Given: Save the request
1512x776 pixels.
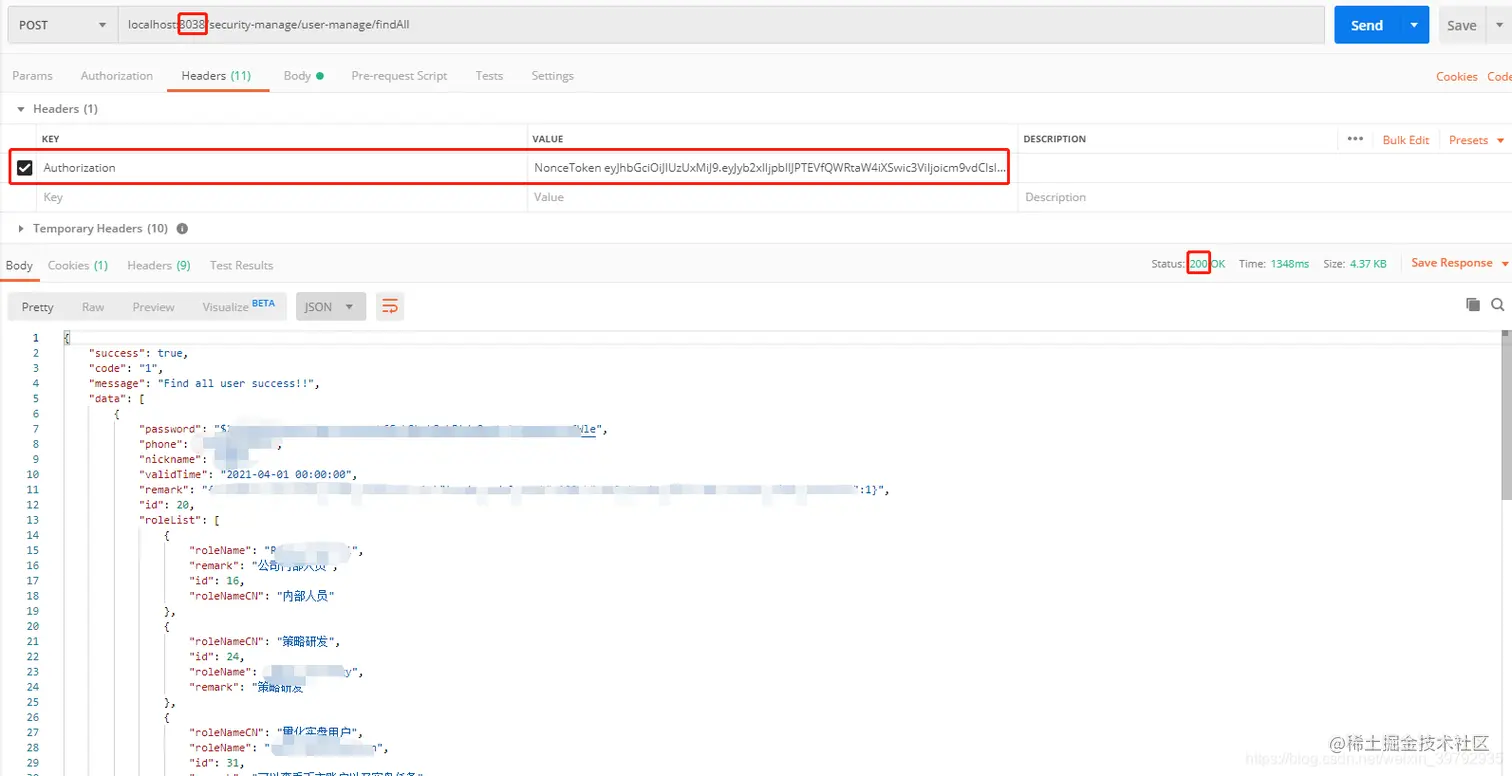Looking at the screenshot, I should [1461, 25].
